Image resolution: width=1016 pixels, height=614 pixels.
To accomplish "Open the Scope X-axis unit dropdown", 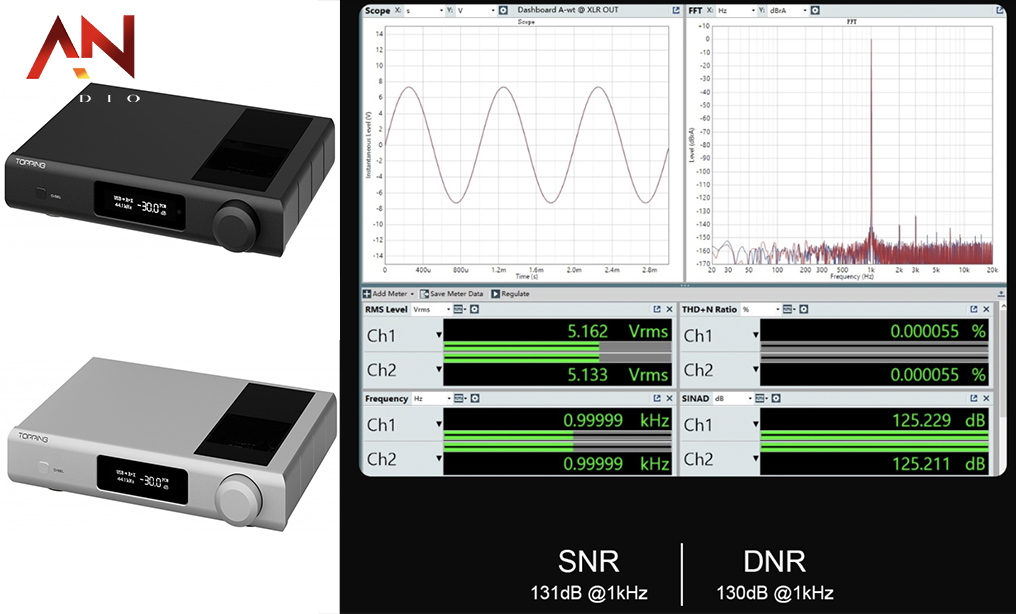I will tap(423, 10).
